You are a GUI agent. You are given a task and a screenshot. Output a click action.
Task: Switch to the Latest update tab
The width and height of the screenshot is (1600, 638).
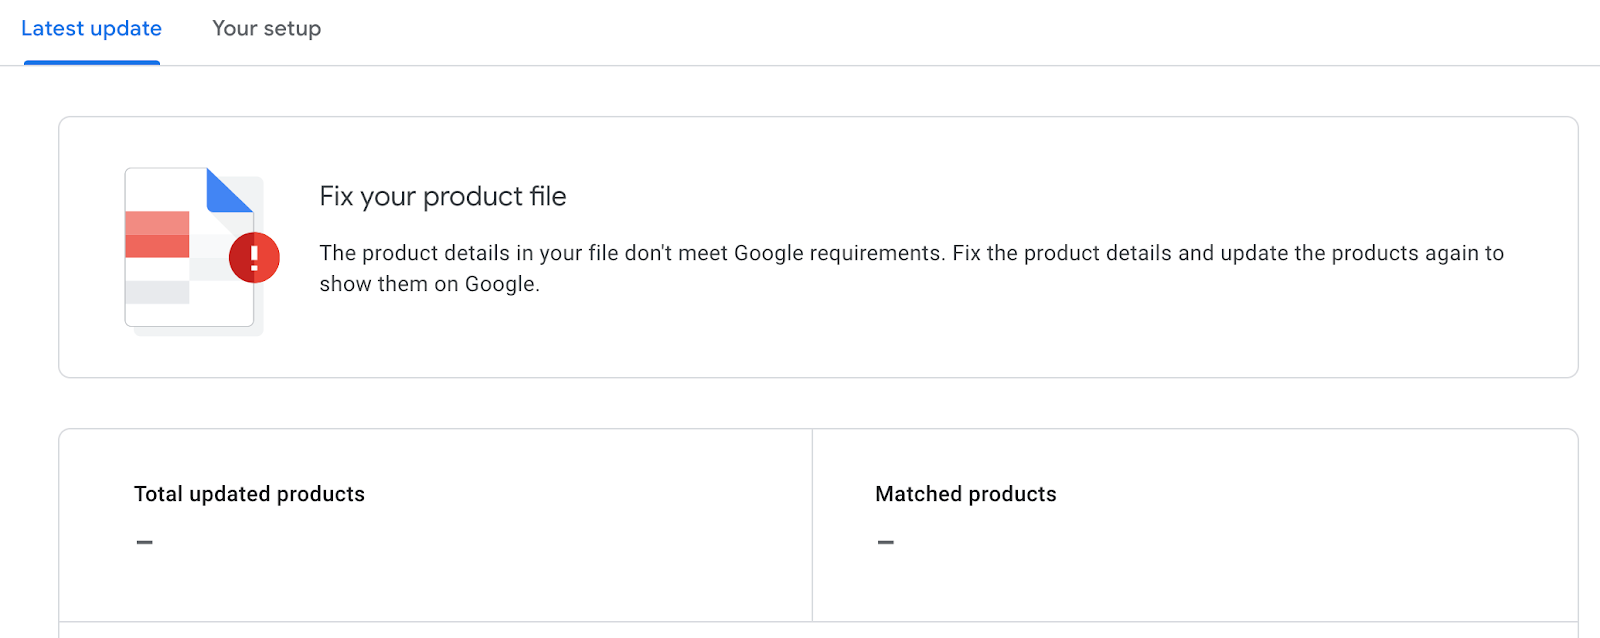[x=91, y=29]
